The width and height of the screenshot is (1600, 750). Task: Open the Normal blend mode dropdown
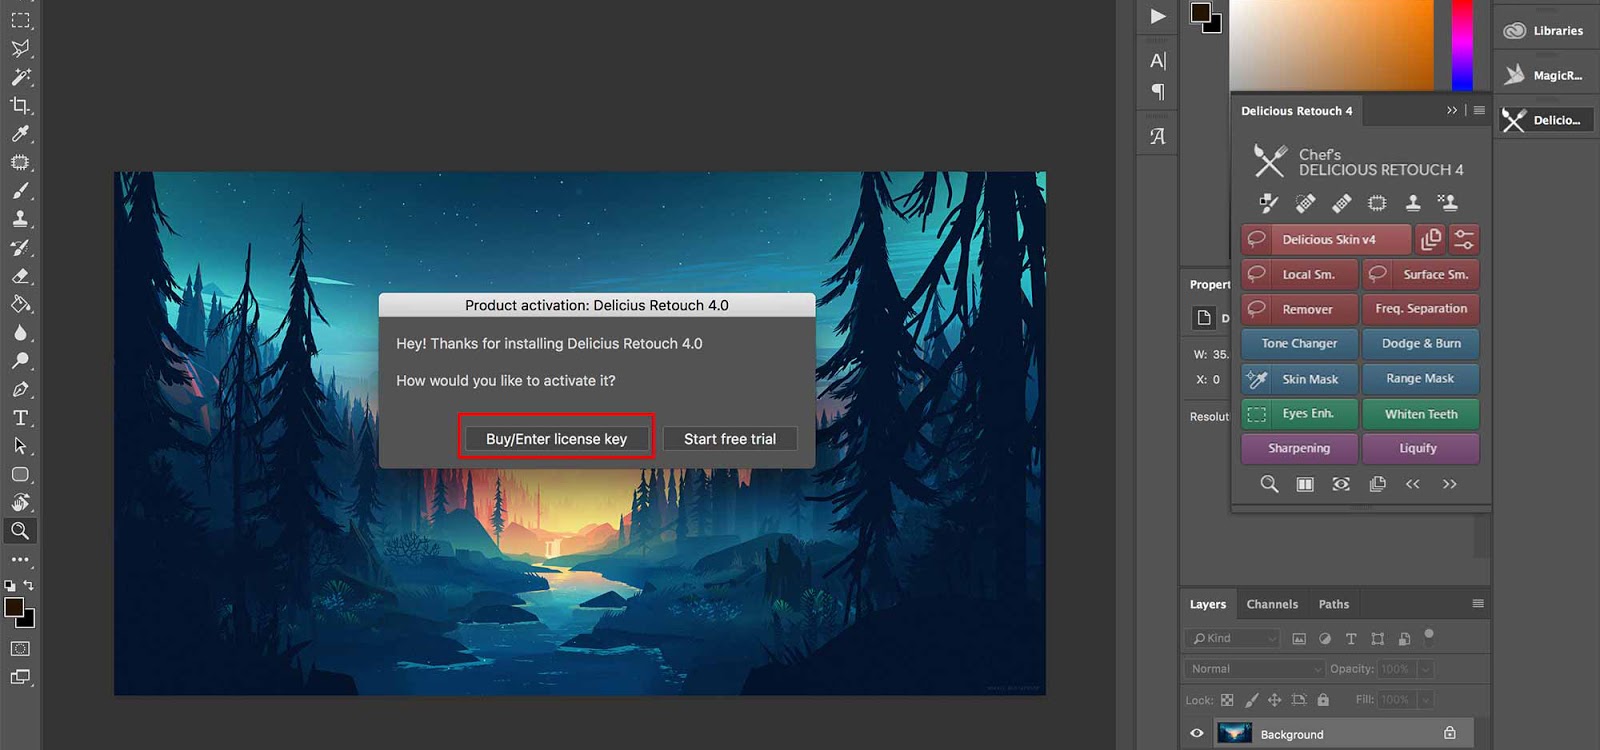point(1254,669)
